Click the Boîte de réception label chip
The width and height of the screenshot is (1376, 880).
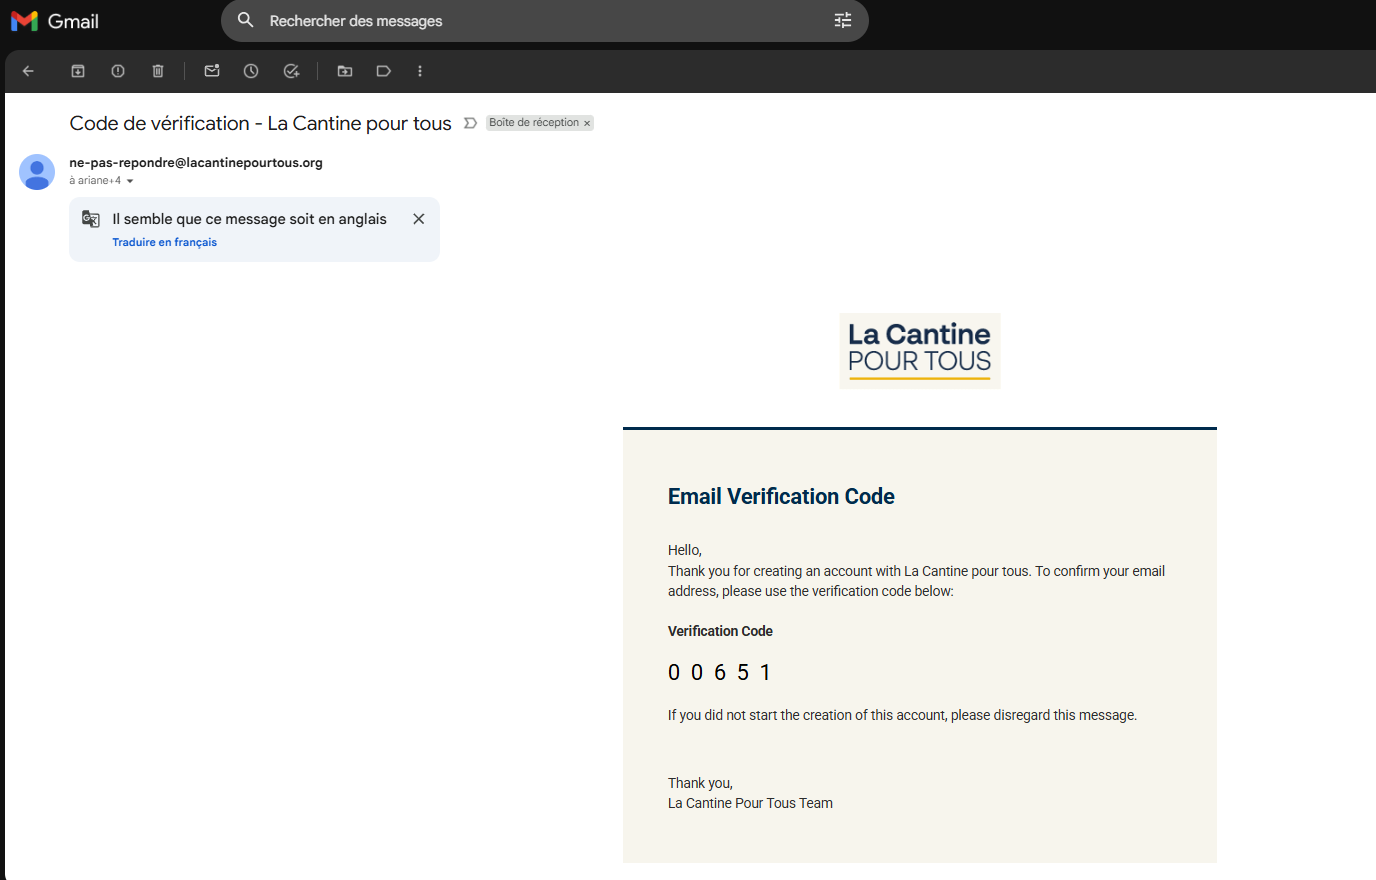(534, 123)
